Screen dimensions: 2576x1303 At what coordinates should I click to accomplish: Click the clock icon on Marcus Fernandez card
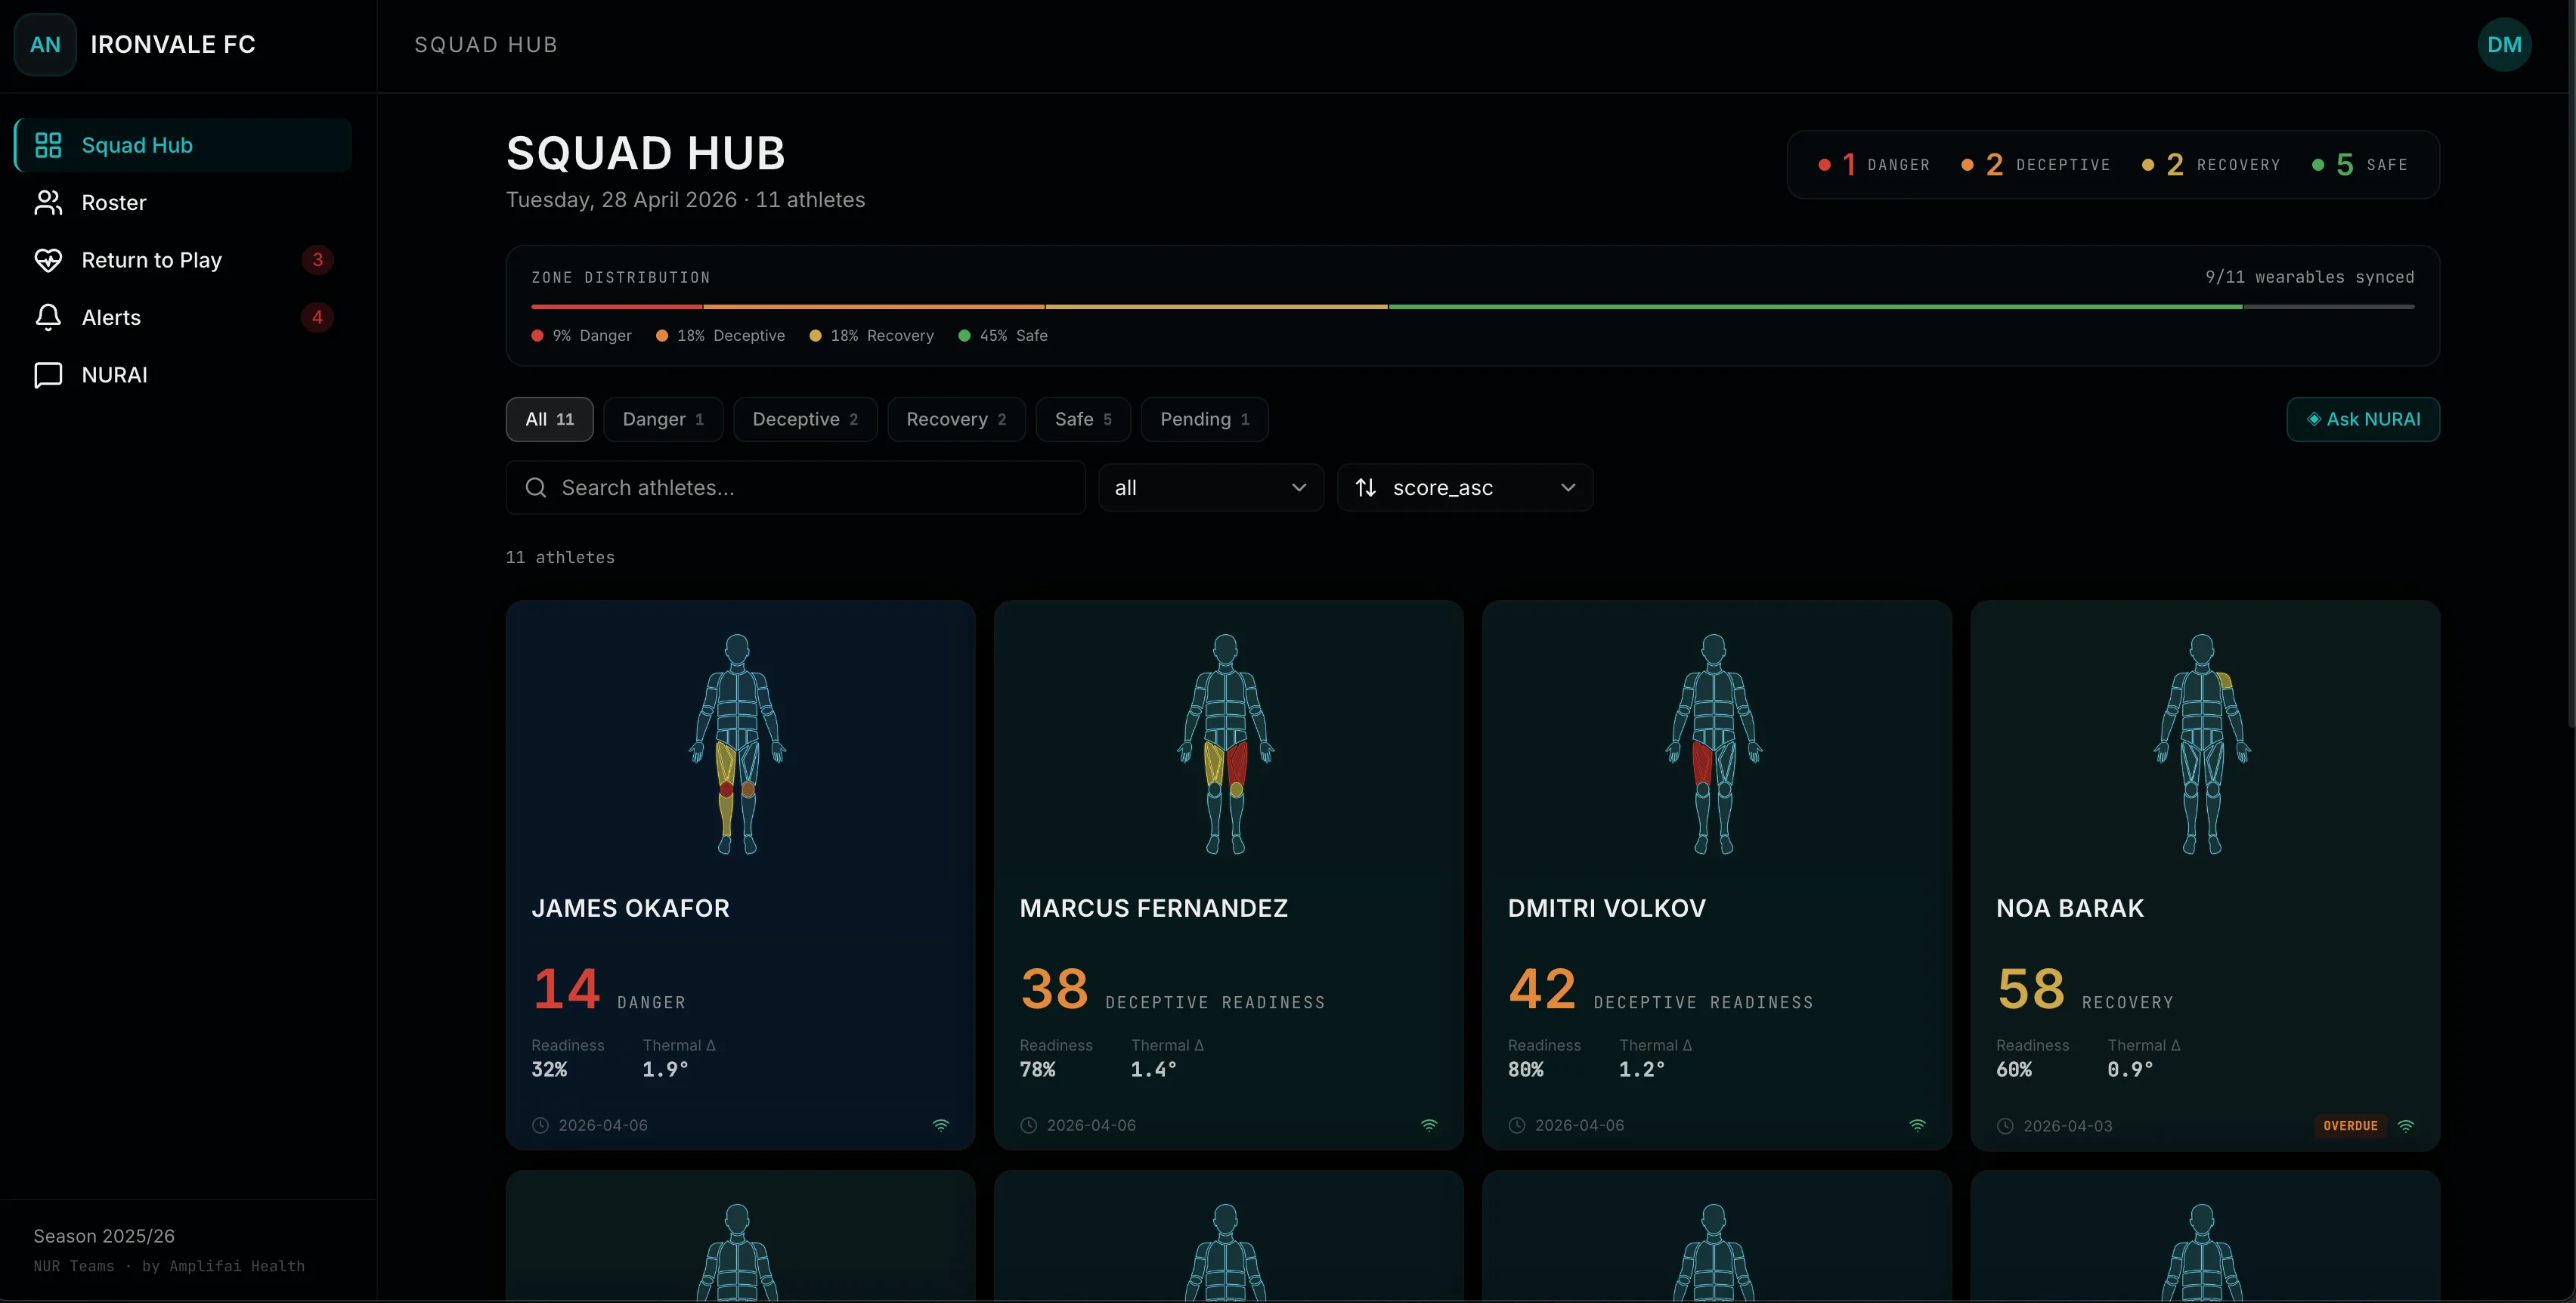1028,1125
